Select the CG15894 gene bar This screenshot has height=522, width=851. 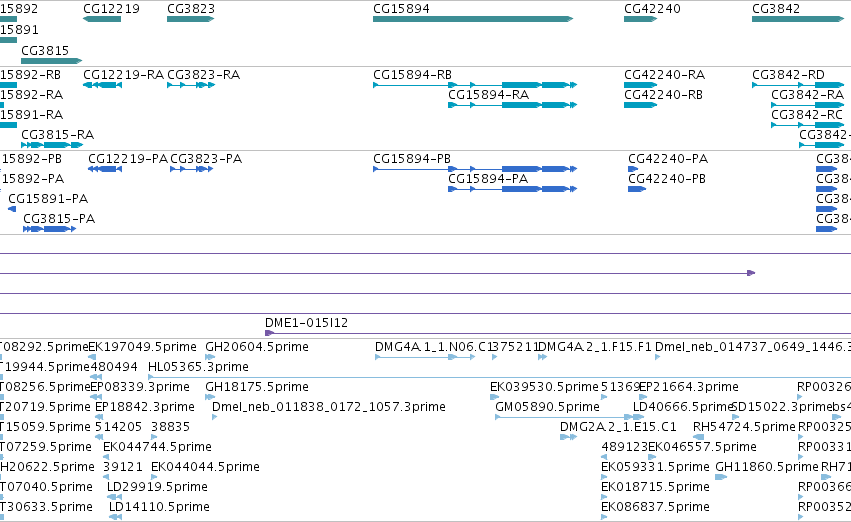[473, 19]
